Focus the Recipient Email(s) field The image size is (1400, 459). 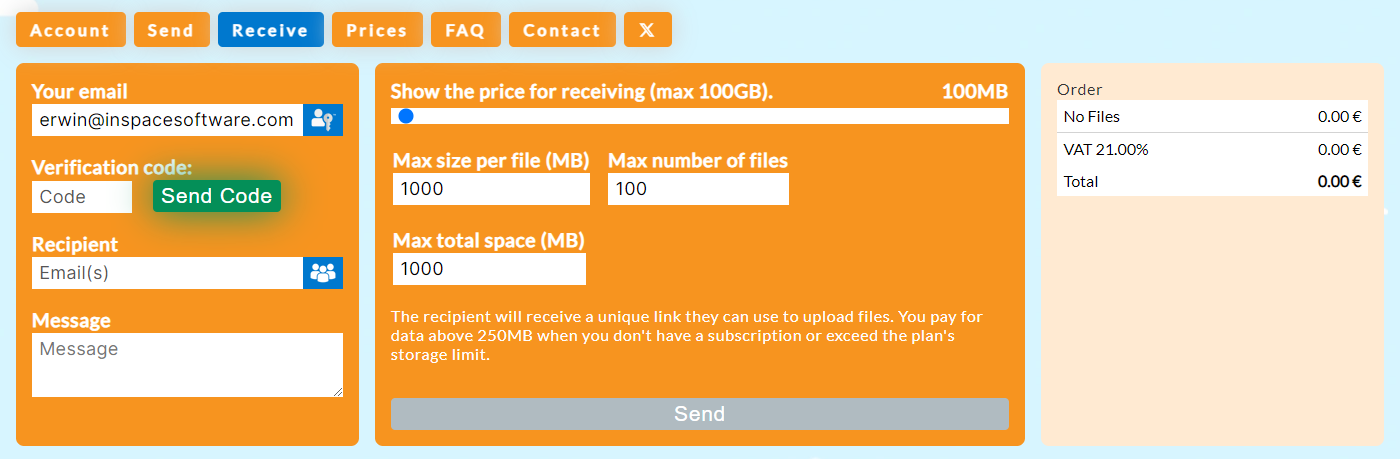pyautogui.click(x=167, y=273)
